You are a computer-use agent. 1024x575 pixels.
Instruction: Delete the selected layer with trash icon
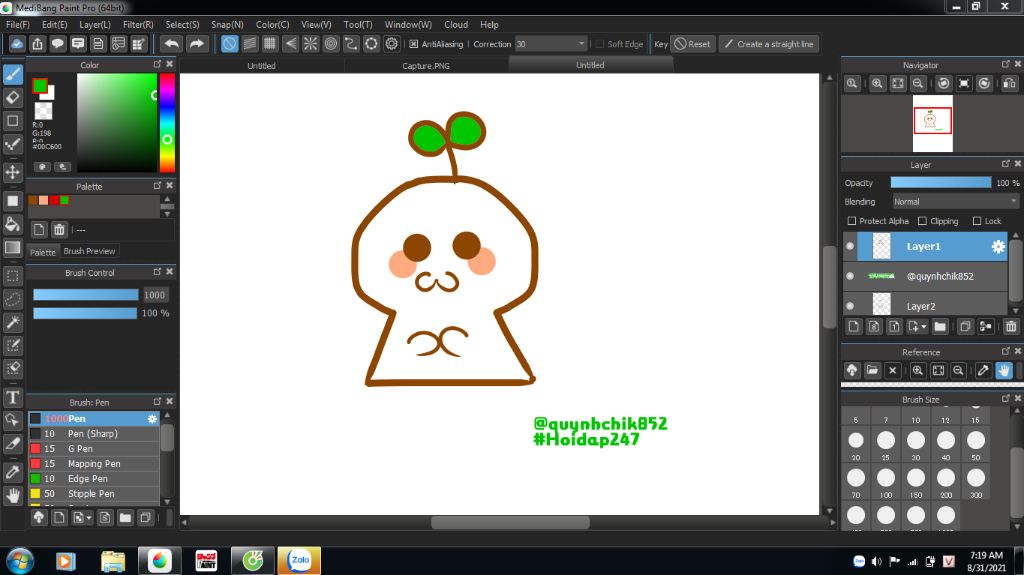[x=1011, y=326]
